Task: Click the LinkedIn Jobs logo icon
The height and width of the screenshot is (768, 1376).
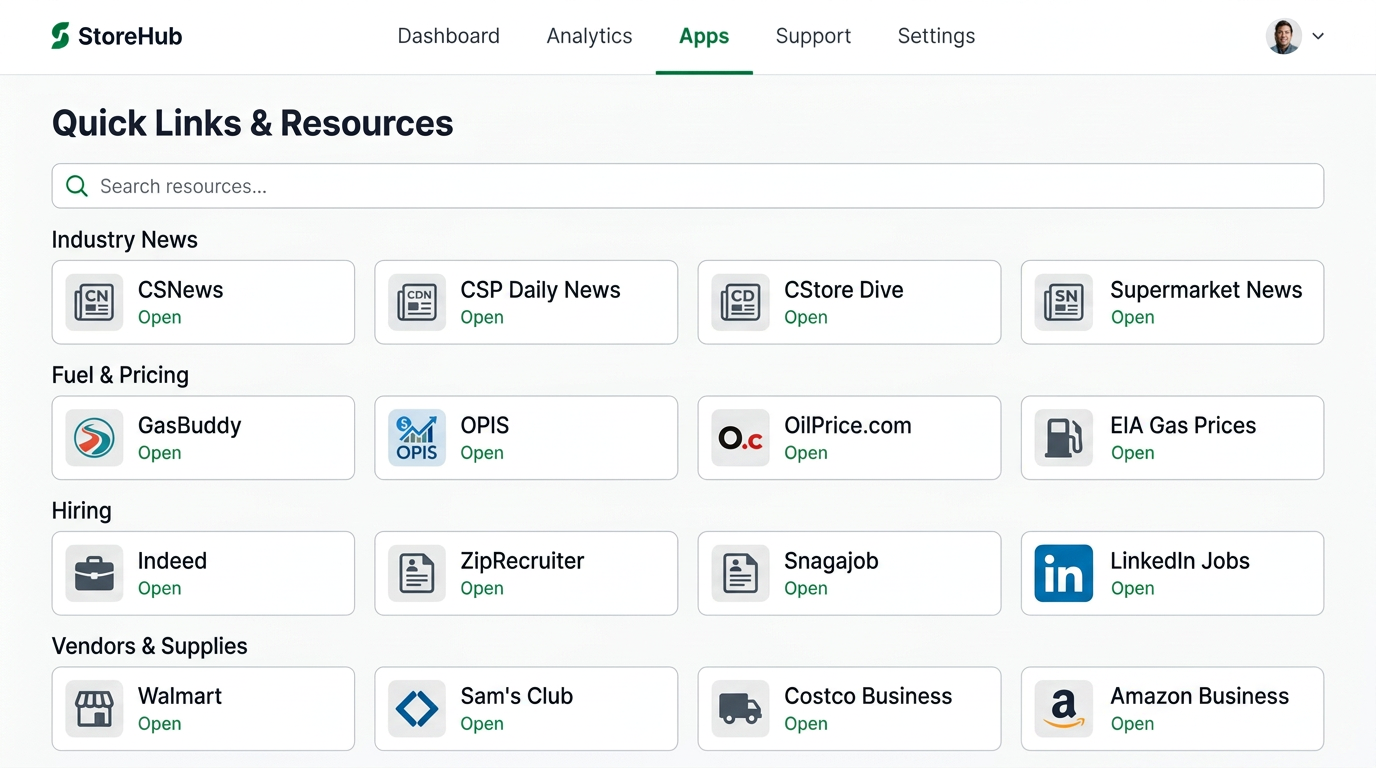Action: (1064, 573)
